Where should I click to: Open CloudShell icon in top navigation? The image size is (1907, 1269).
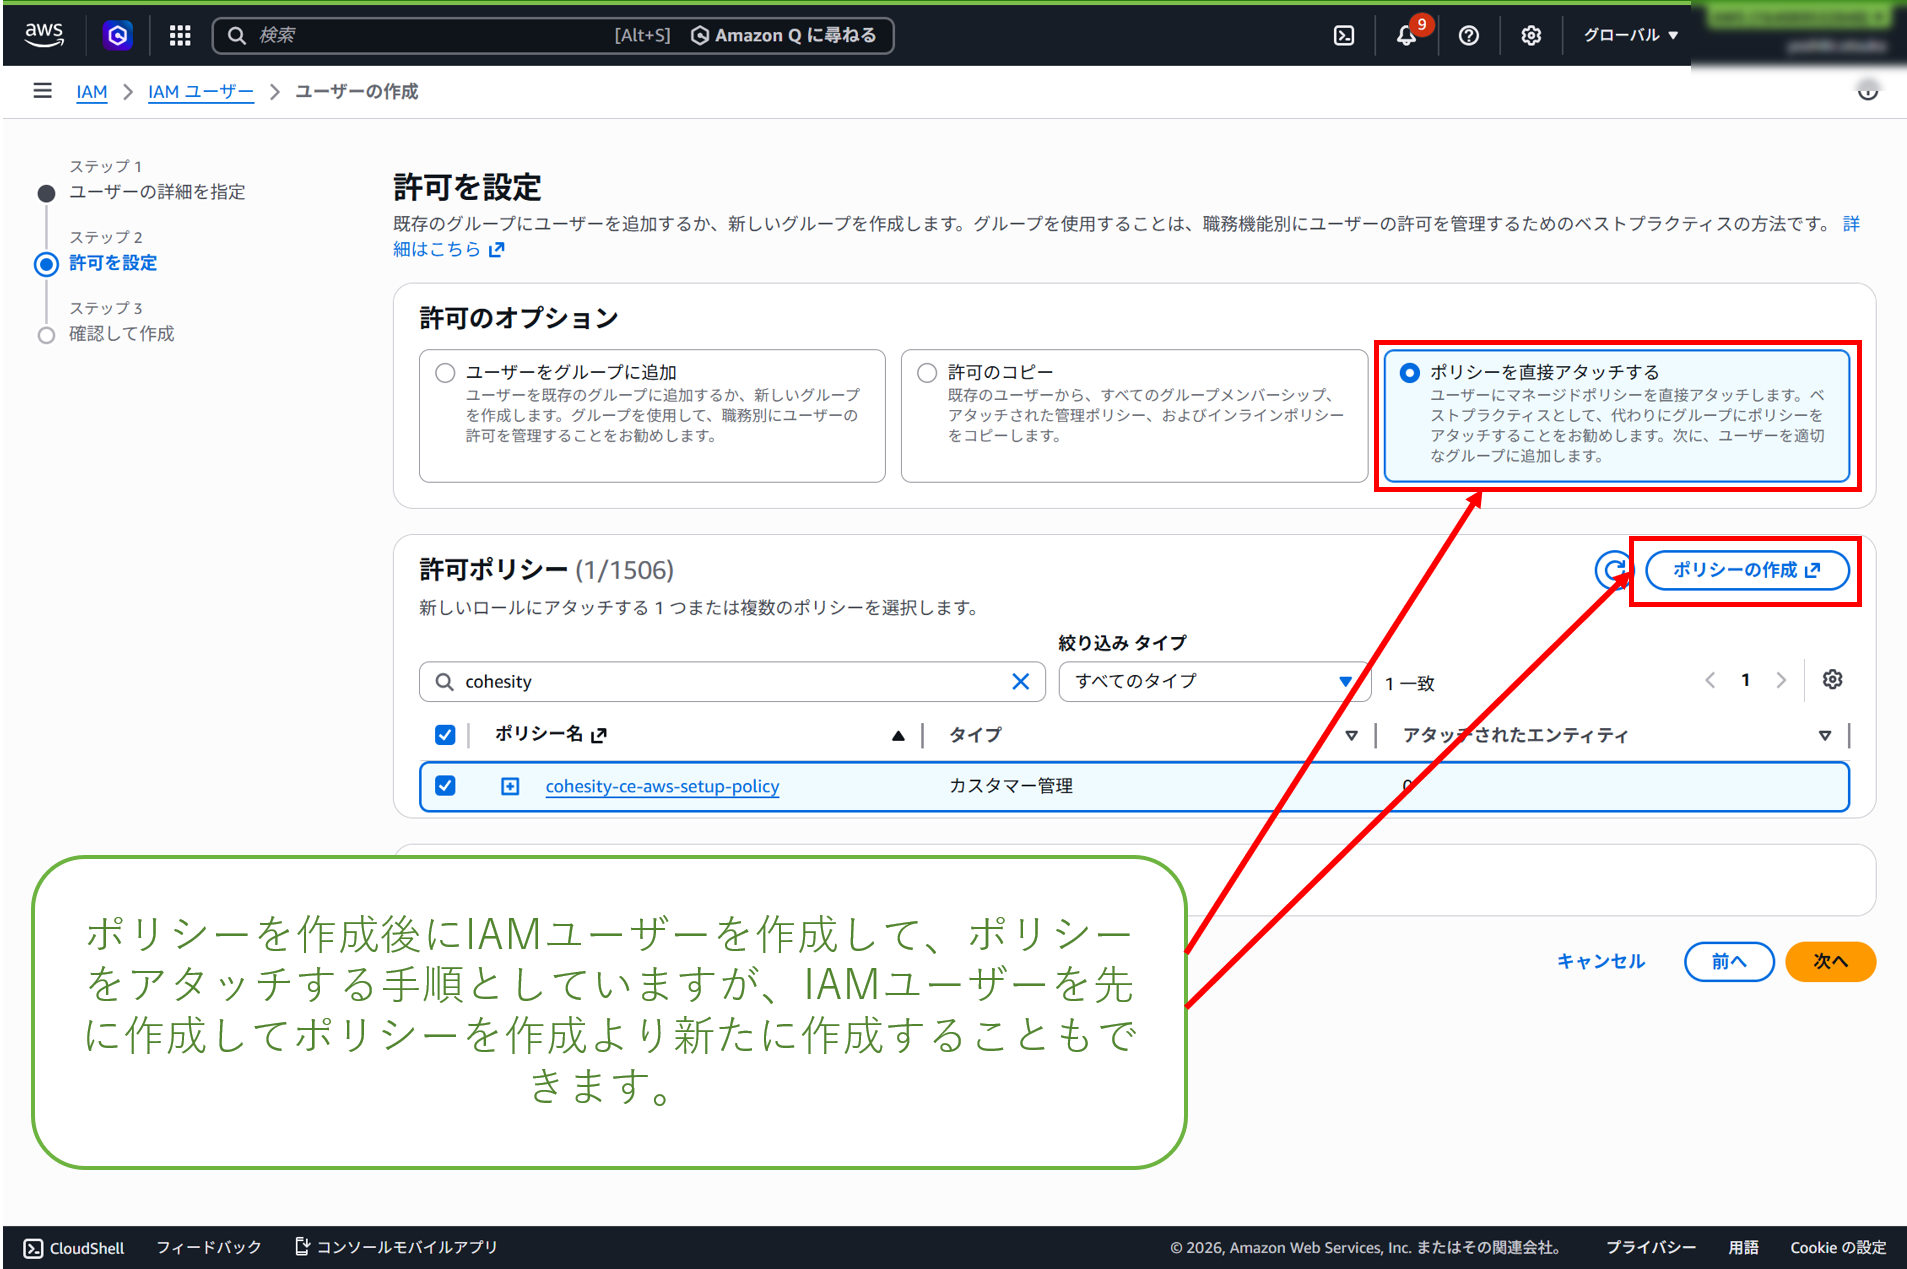pos(1344,36)
